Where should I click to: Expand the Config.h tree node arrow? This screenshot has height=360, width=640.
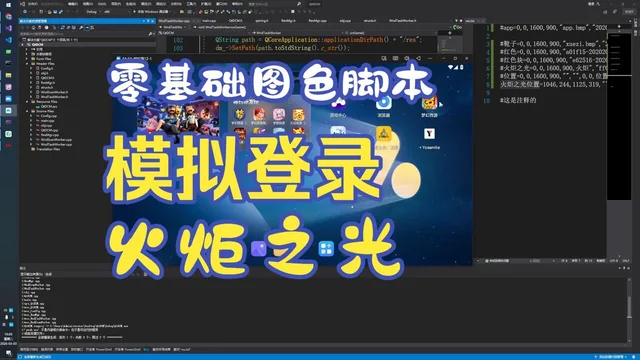31,69
